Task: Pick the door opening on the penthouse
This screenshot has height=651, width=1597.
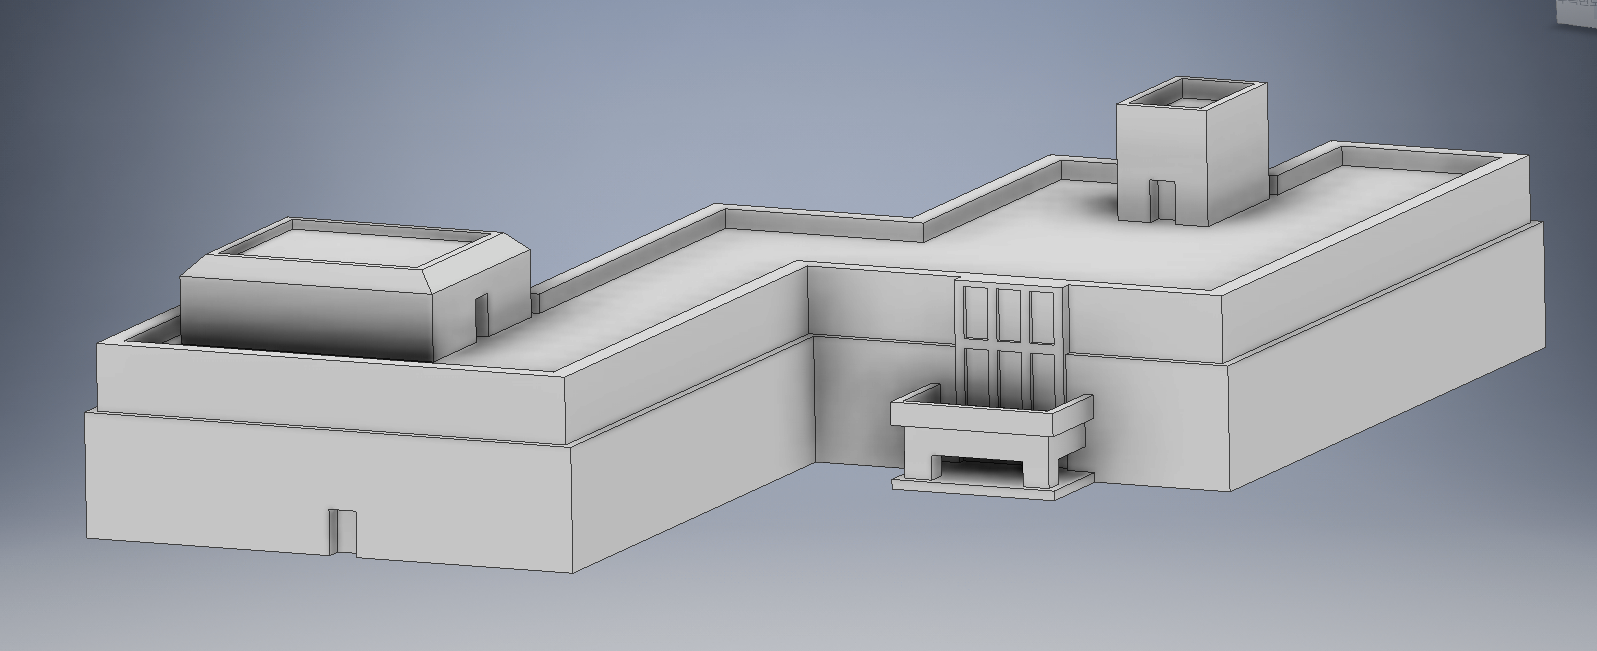Action: pos(481,317)
